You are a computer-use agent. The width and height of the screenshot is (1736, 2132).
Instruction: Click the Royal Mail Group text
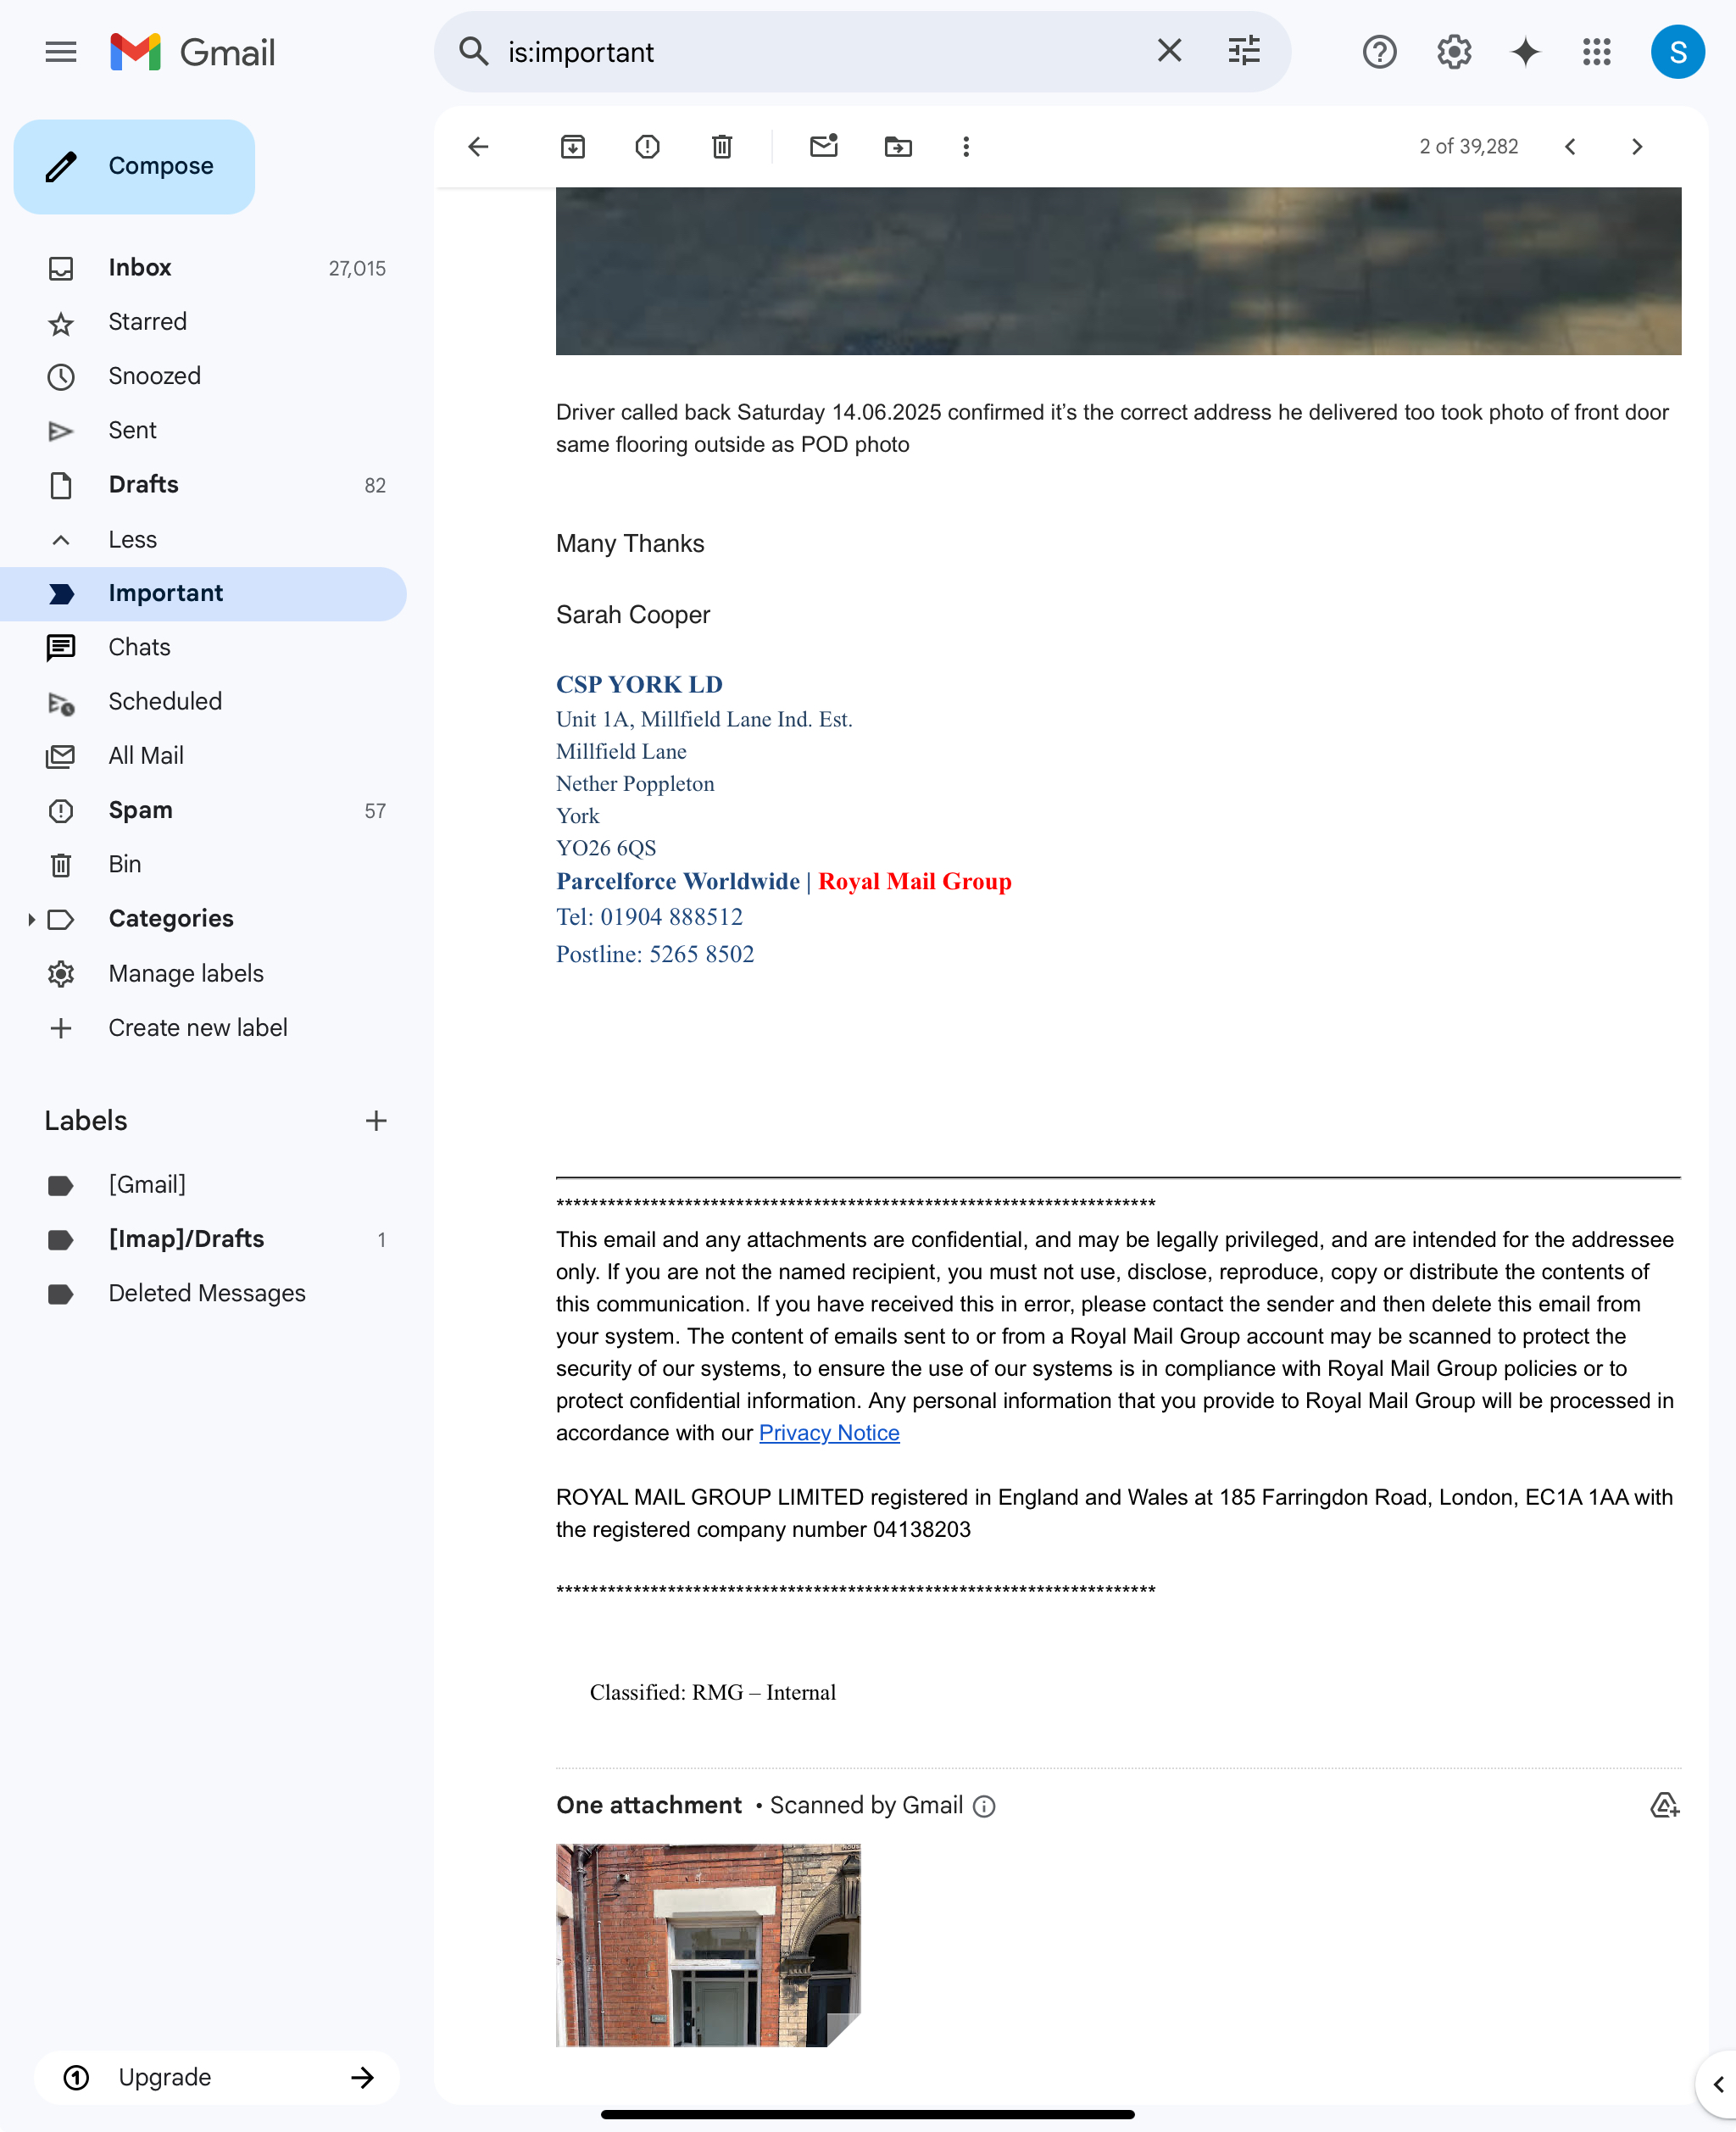(915, 881)
